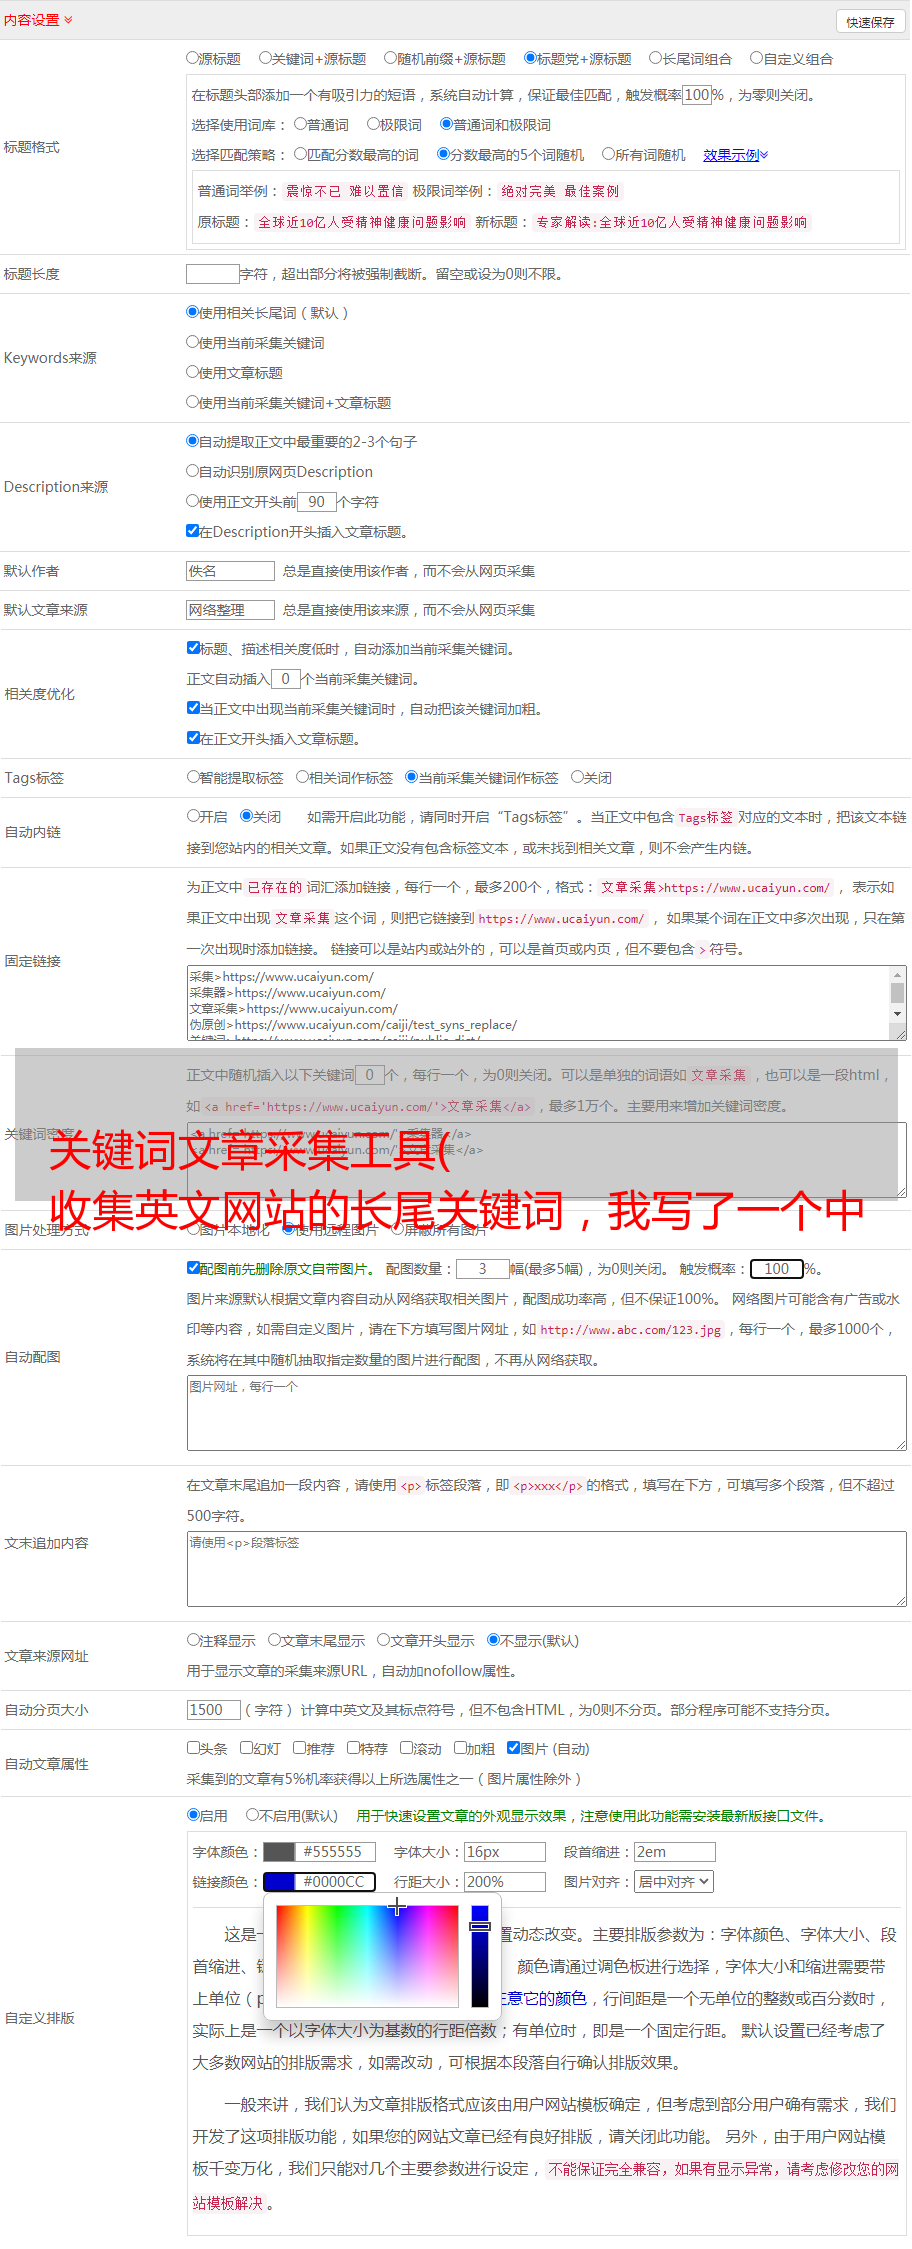Toggle 在Description开头插入文章标题 checkbox
The height and width of the screenshot is (2249, 912).
[192, 531]
